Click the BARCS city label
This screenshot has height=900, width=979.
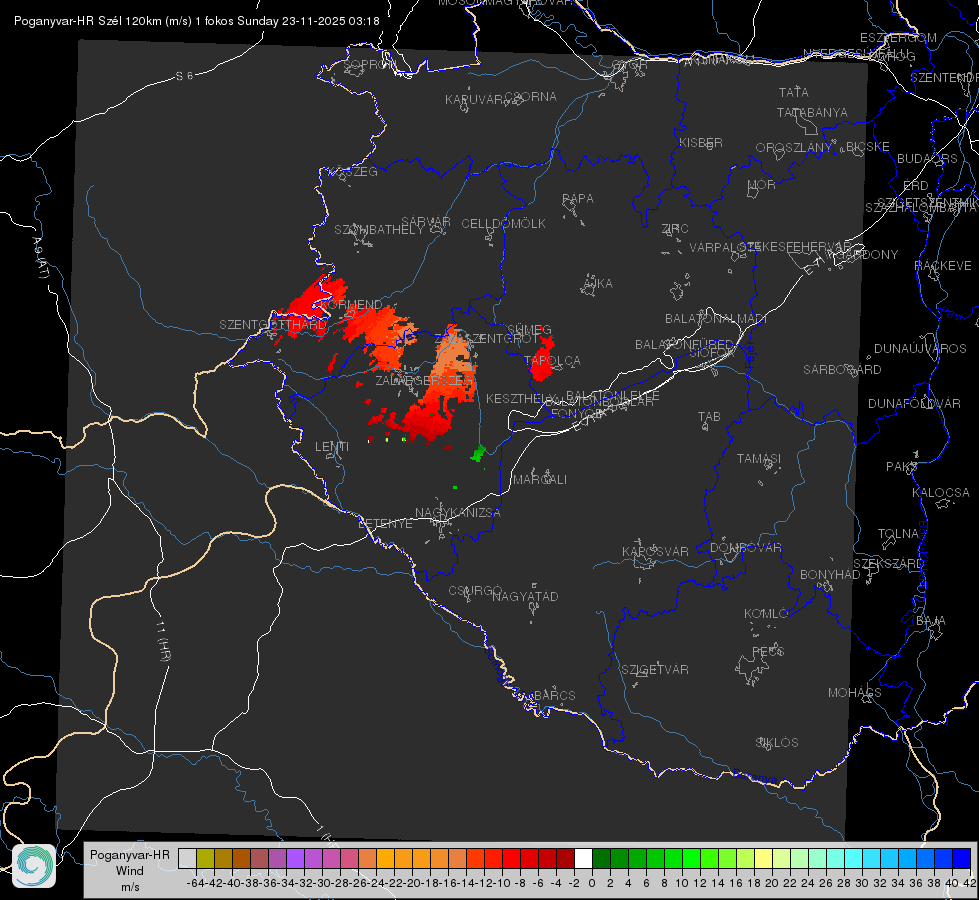555,695
